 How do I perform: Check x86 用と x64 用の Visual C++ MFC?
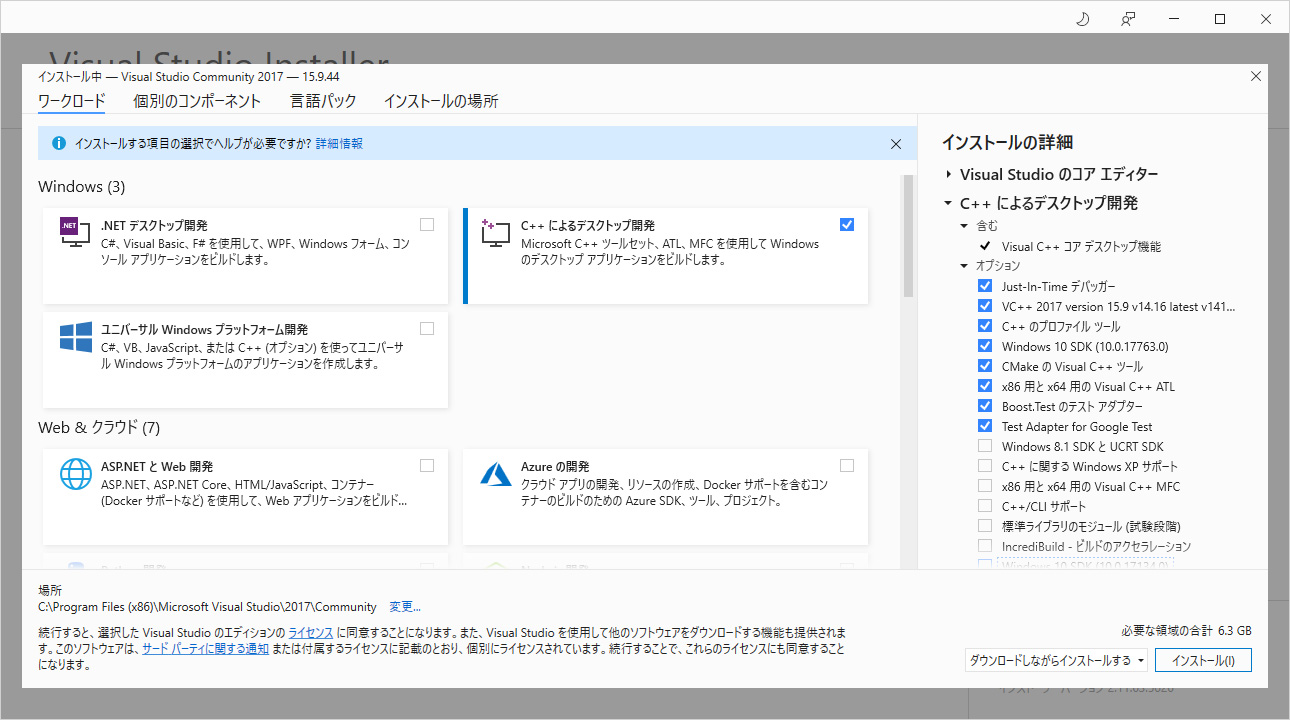pos(985,486)
